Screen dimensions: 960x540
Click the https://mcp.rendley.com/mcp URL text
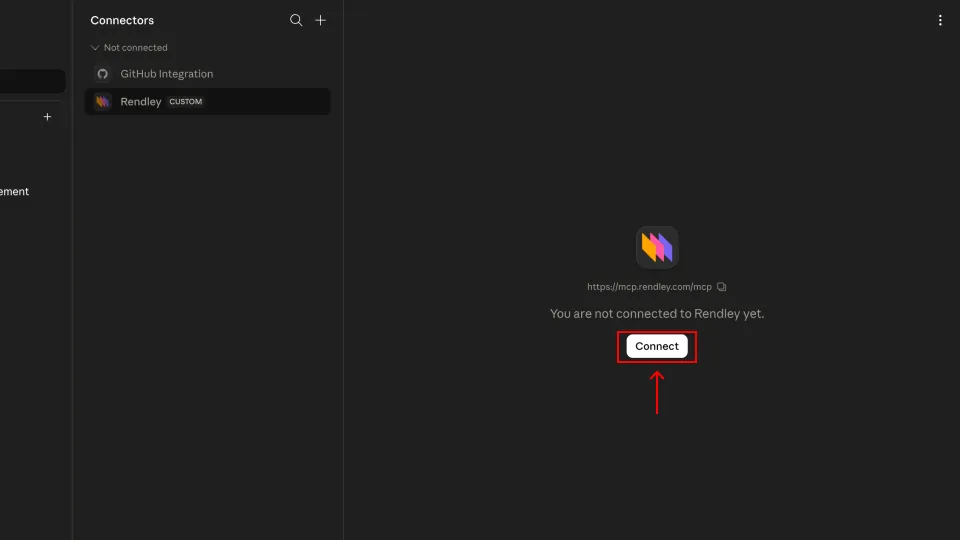(649, 287)
